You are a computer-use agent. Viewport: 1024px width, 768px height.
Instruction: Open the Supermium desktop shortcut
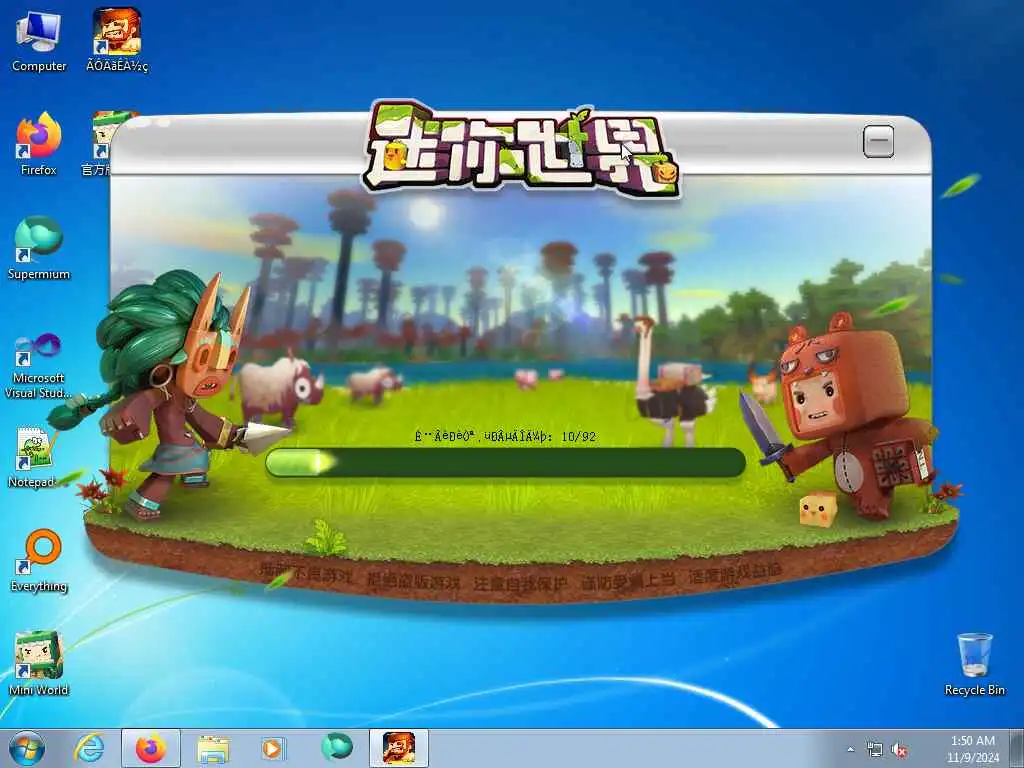[39, 249]
